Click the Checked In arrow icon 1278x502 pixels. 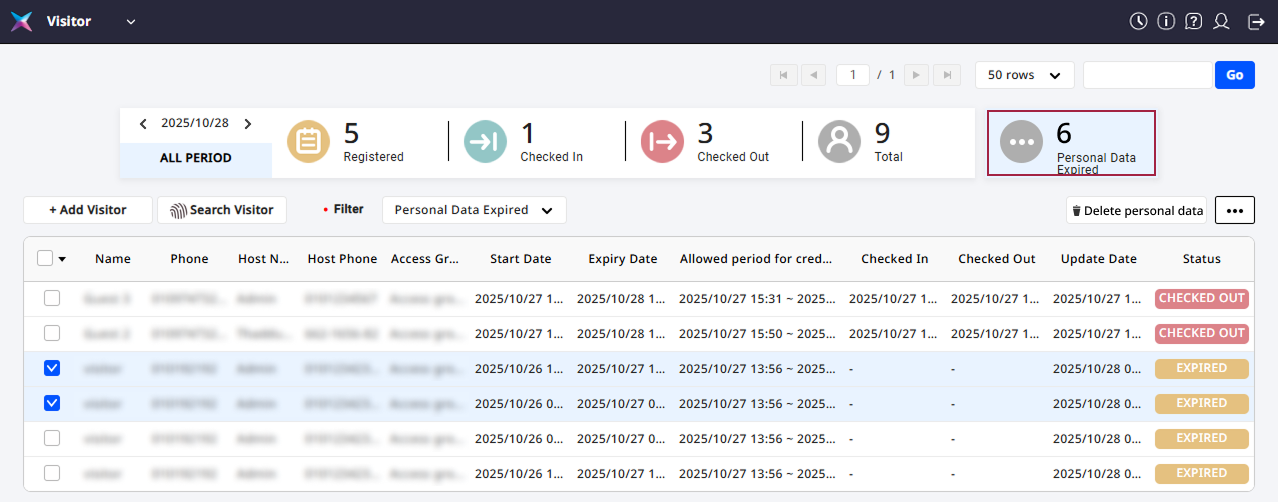click(486, 142)
